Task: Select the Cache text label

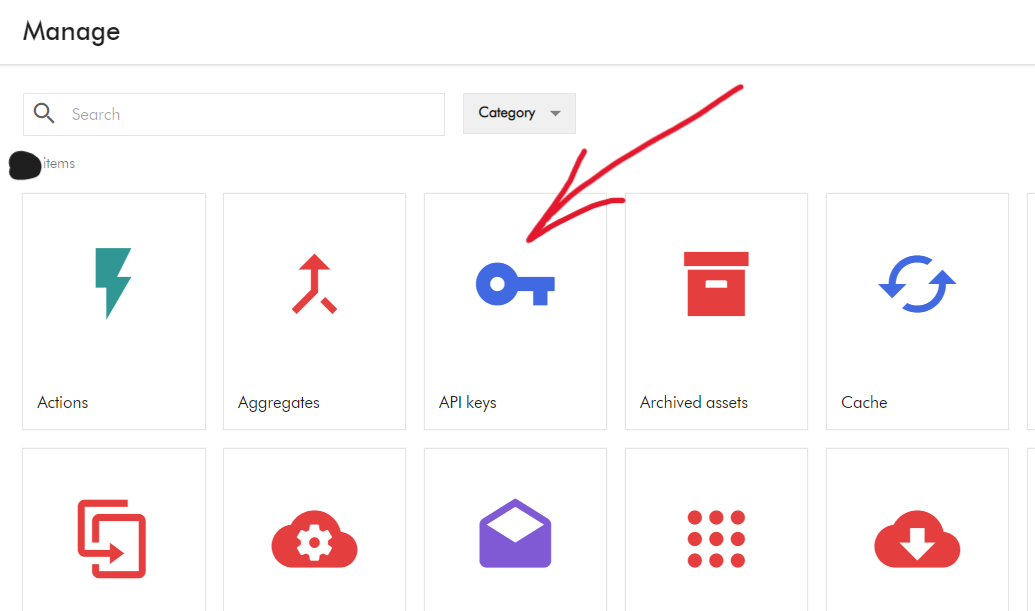Action: tap(864, 402)
